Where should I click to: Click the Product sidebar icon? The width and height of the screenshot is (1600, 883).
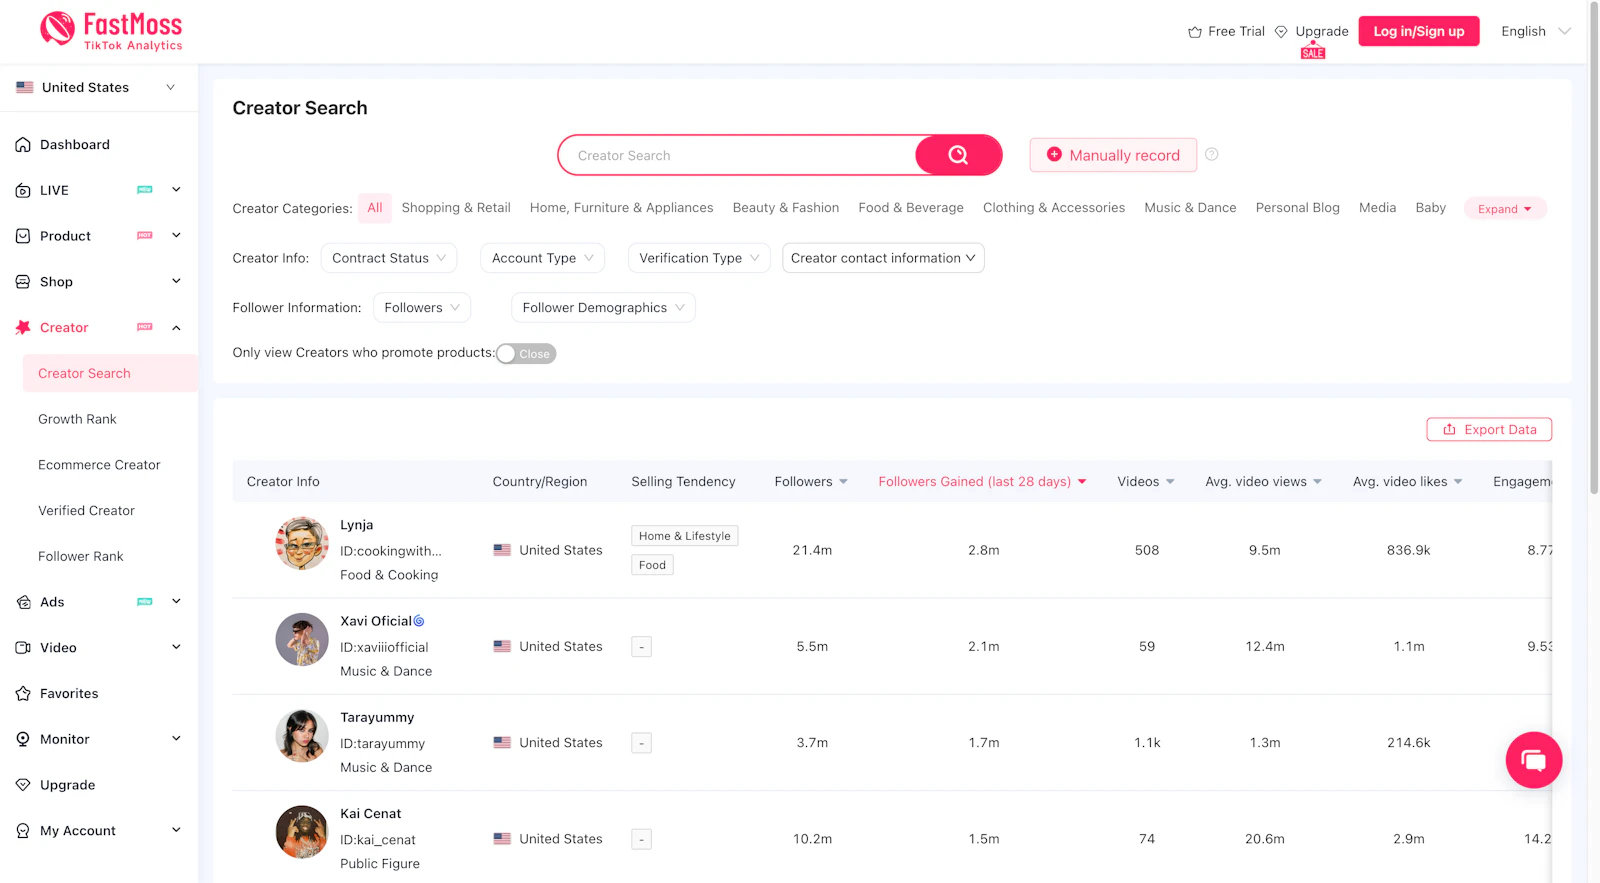[x=23, y=236]
